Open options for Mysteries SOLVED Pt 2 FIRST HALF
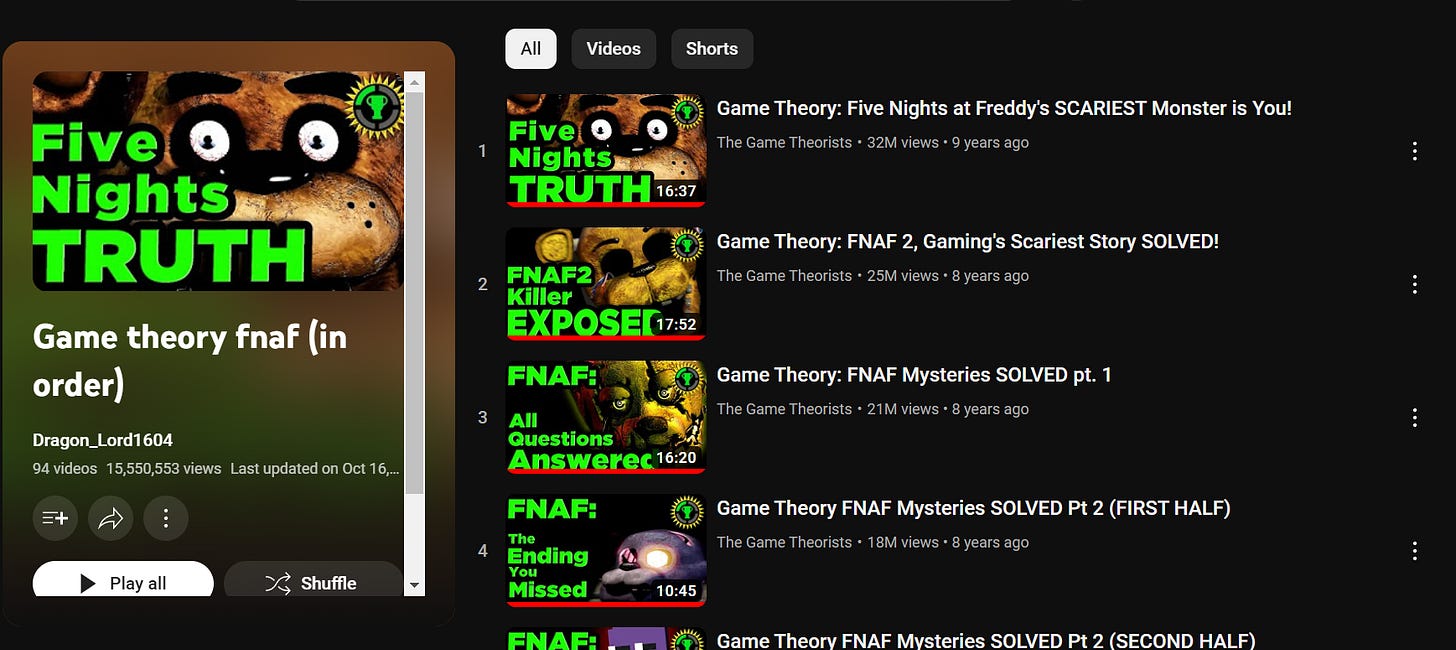The width and height of the screenshot is (1456, 650). (x=1414, y=551)
